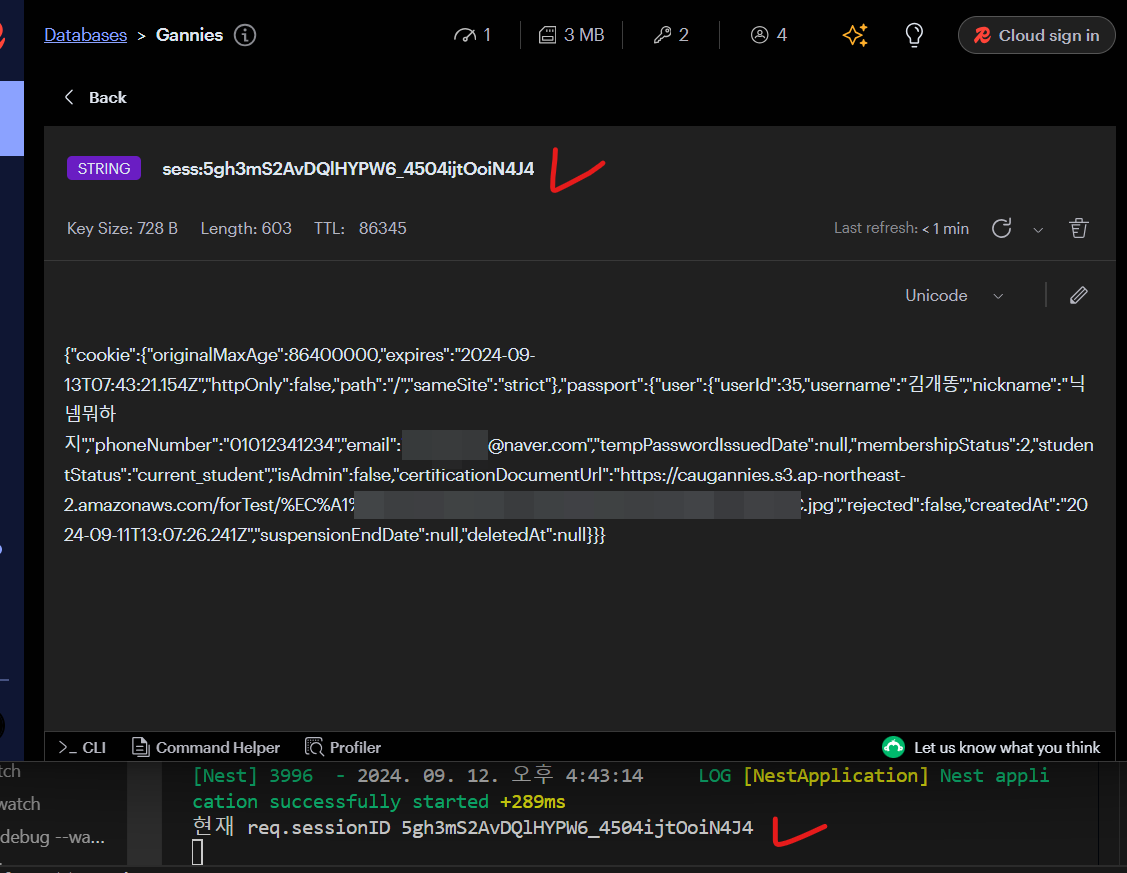View the CPU gauge indicator

[x=464, y=34]
